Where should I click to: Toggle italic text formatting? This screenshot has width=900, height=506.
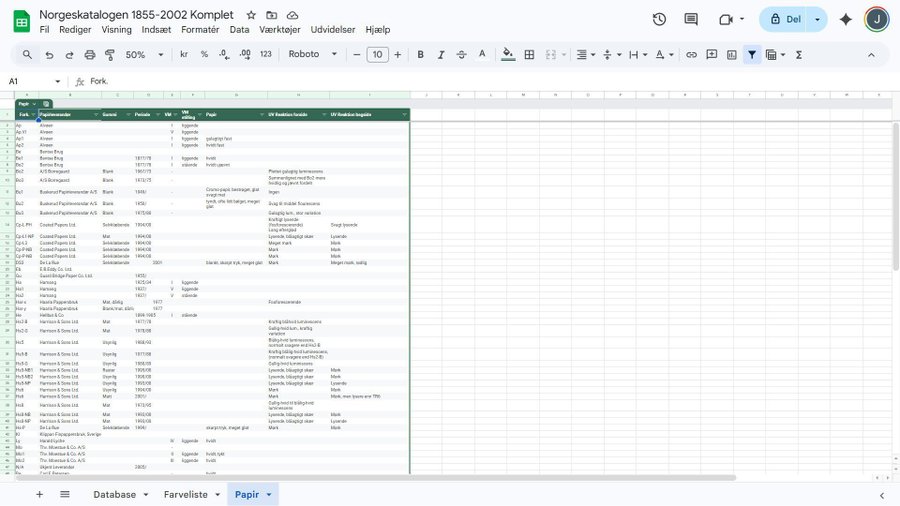tap(441, 55)
